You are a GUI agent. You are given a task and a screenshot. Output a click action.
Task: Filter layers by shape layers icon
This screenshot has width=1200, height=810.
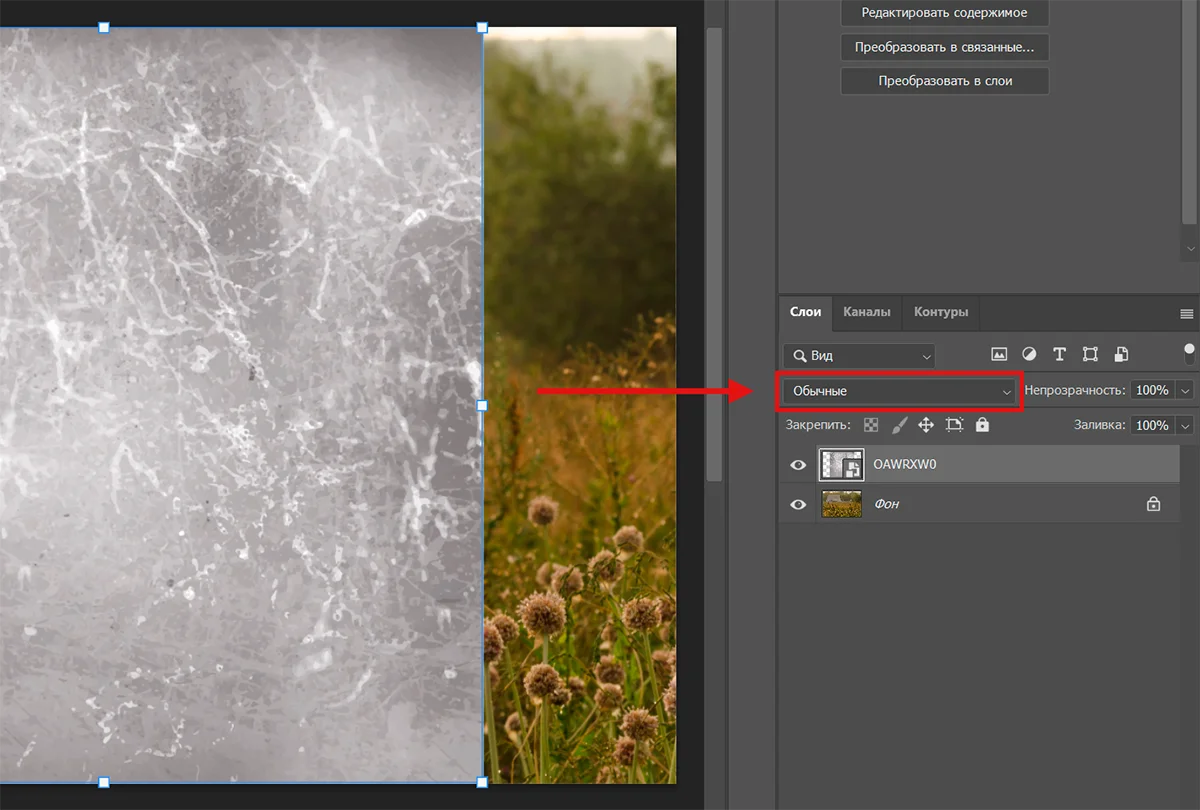click(1090, 355)
